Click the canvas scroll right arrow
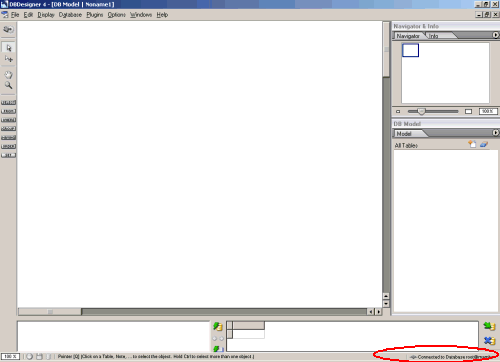 click(378, 312)
